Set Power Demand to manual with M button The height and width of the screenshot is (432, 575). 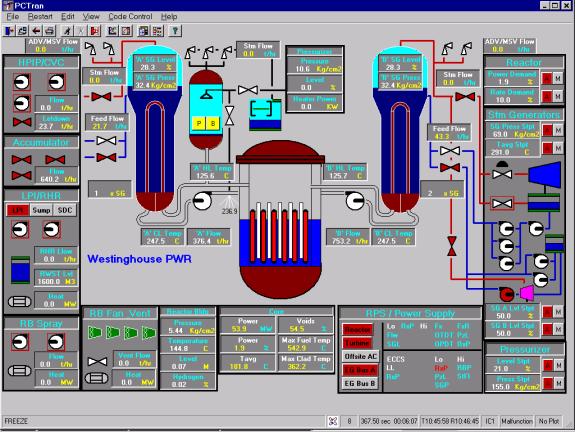(558, 78)
